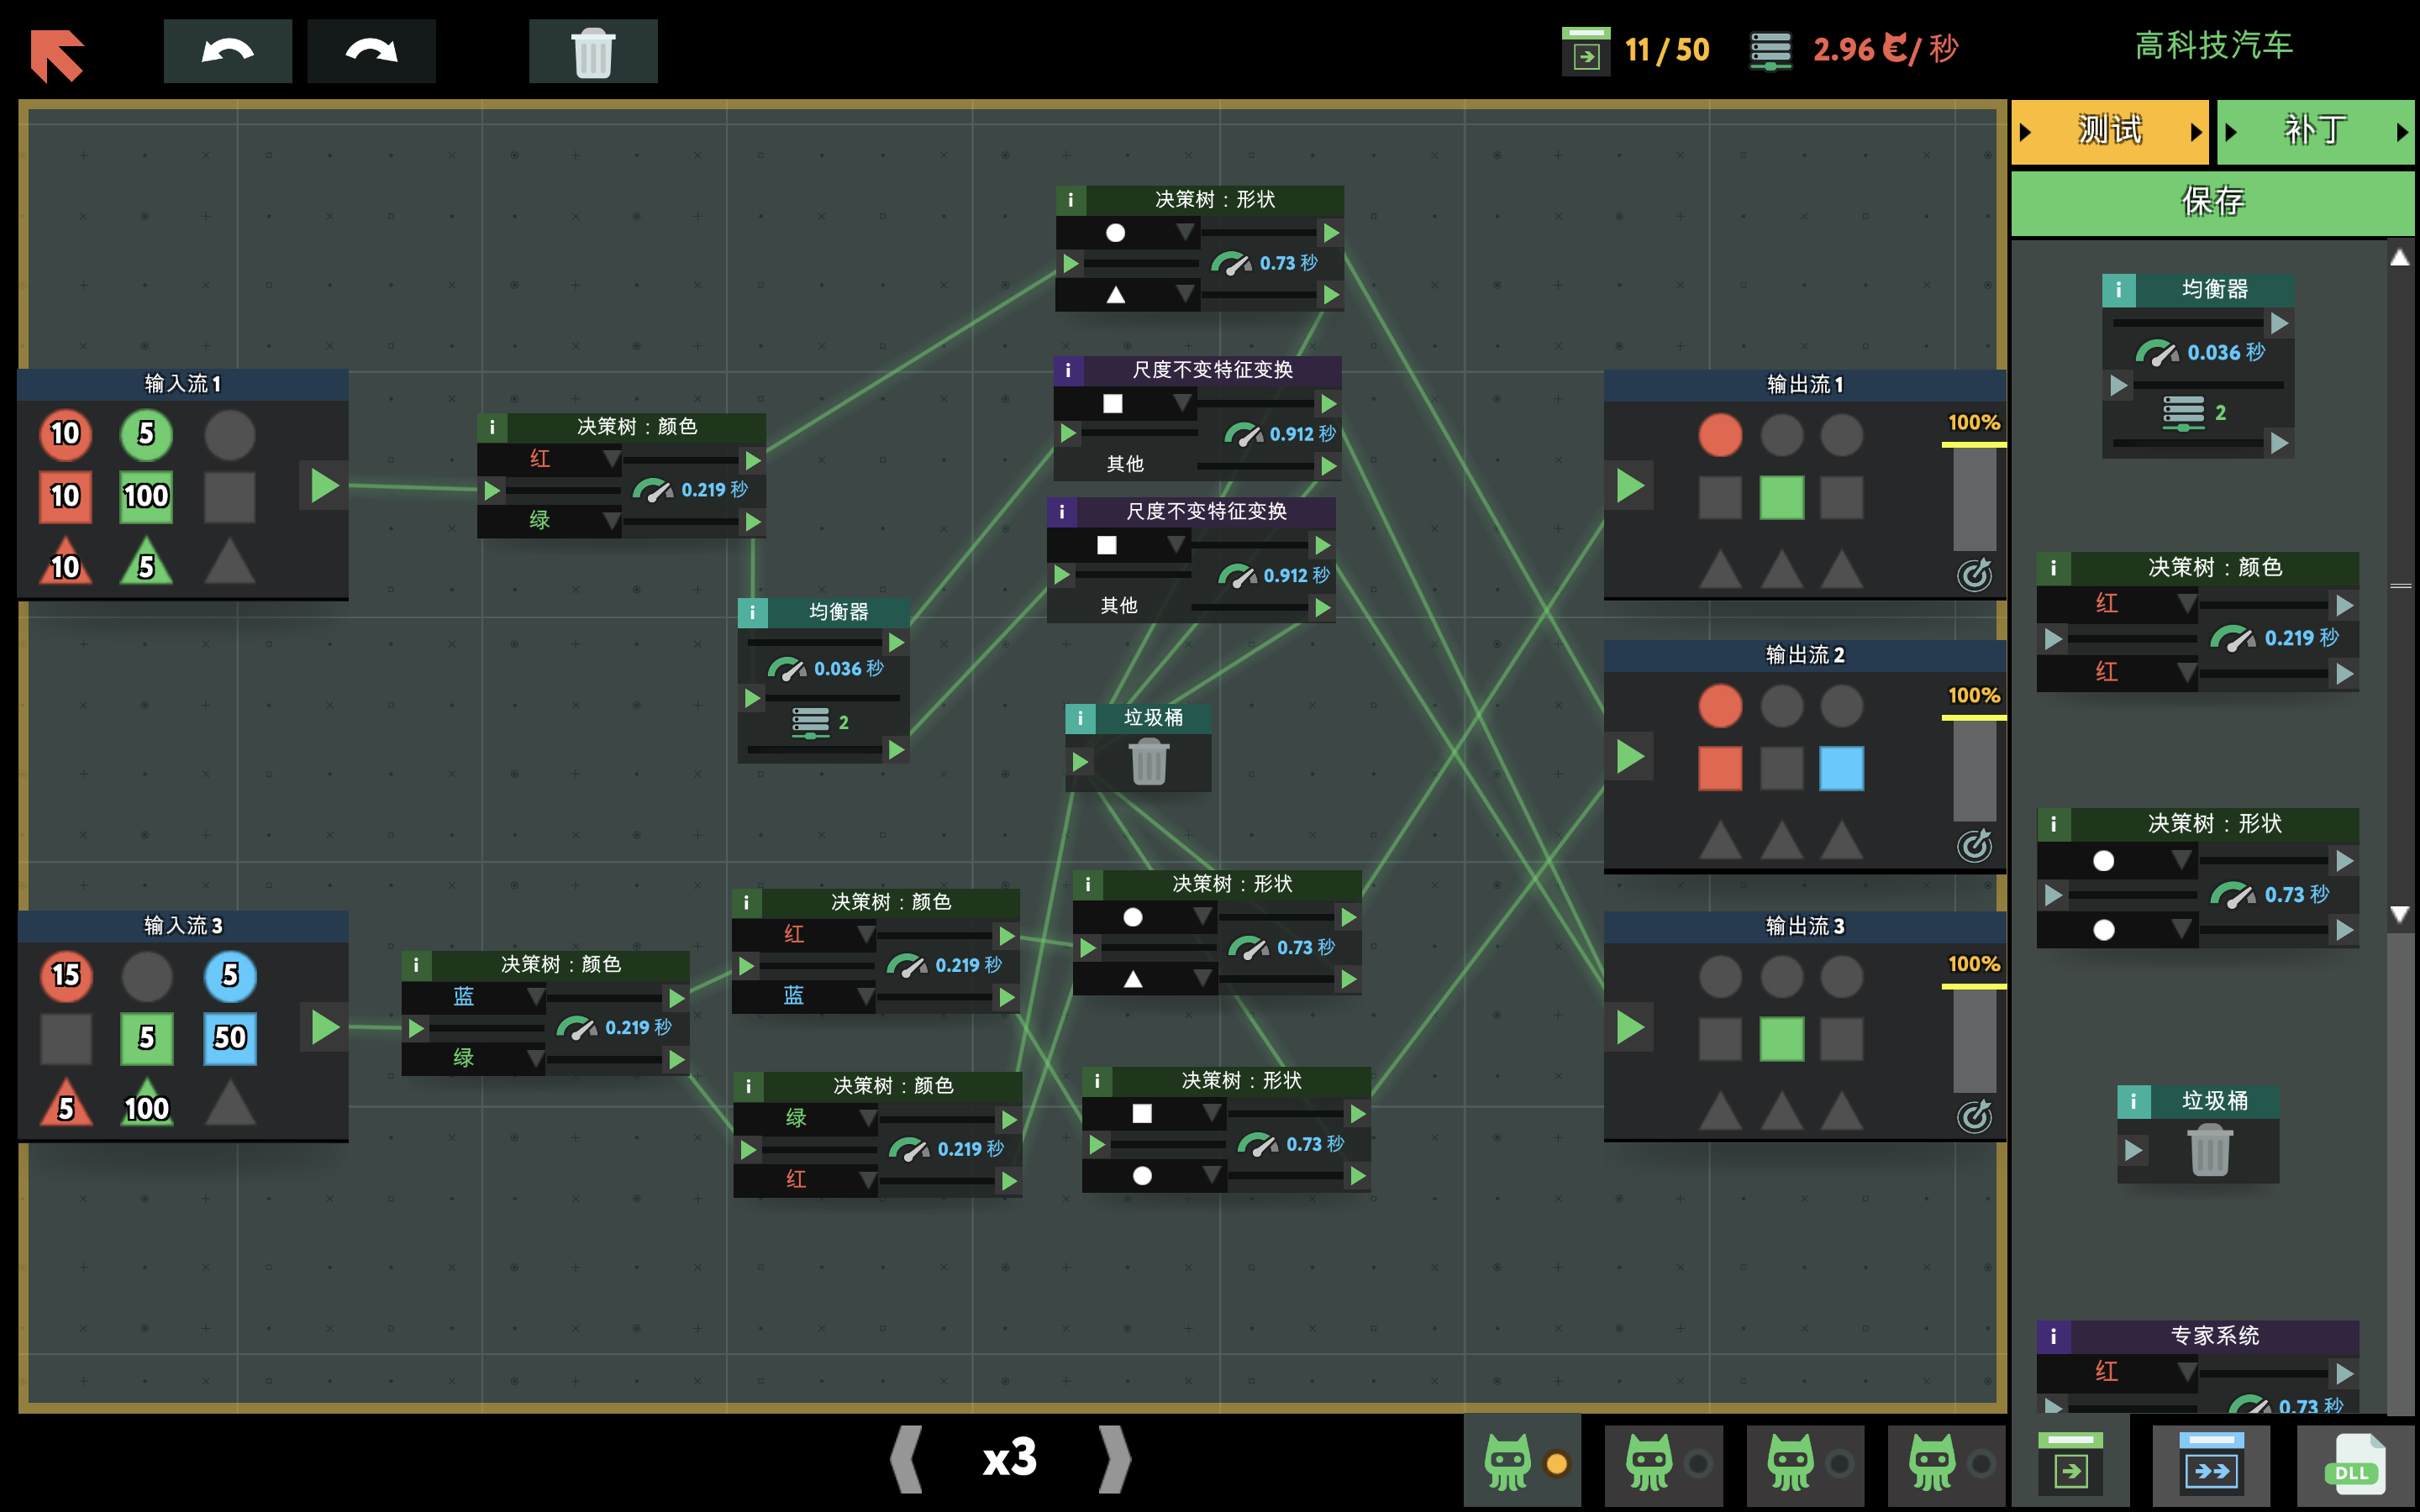Click the target icon in 输出流 1
Screen dimensions: 2420x1512
point(1974,575)
